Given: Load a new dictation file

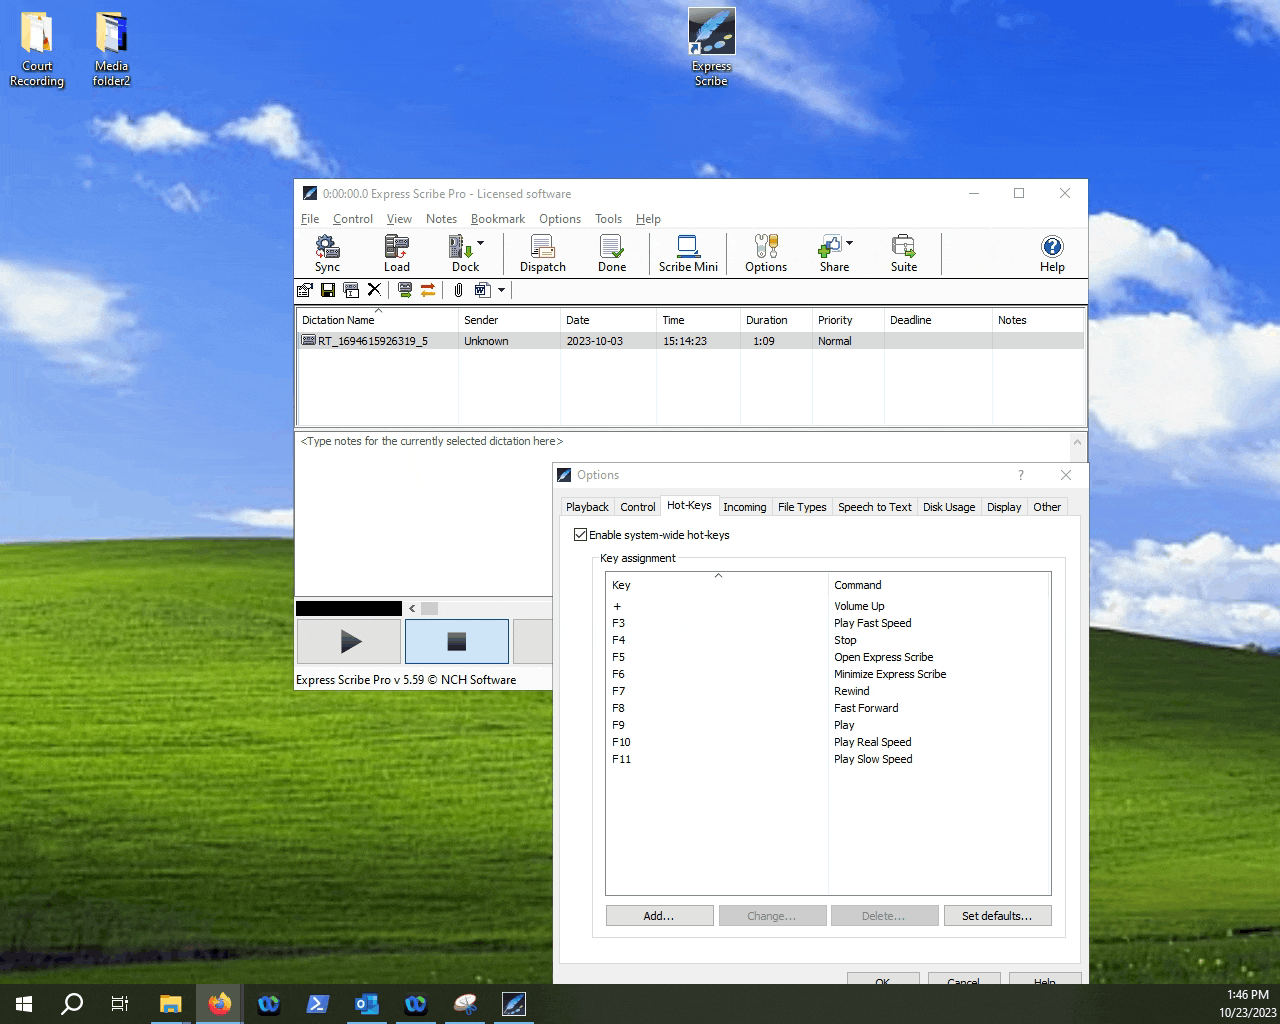Looking at the screenshot, I should point(396,252).
